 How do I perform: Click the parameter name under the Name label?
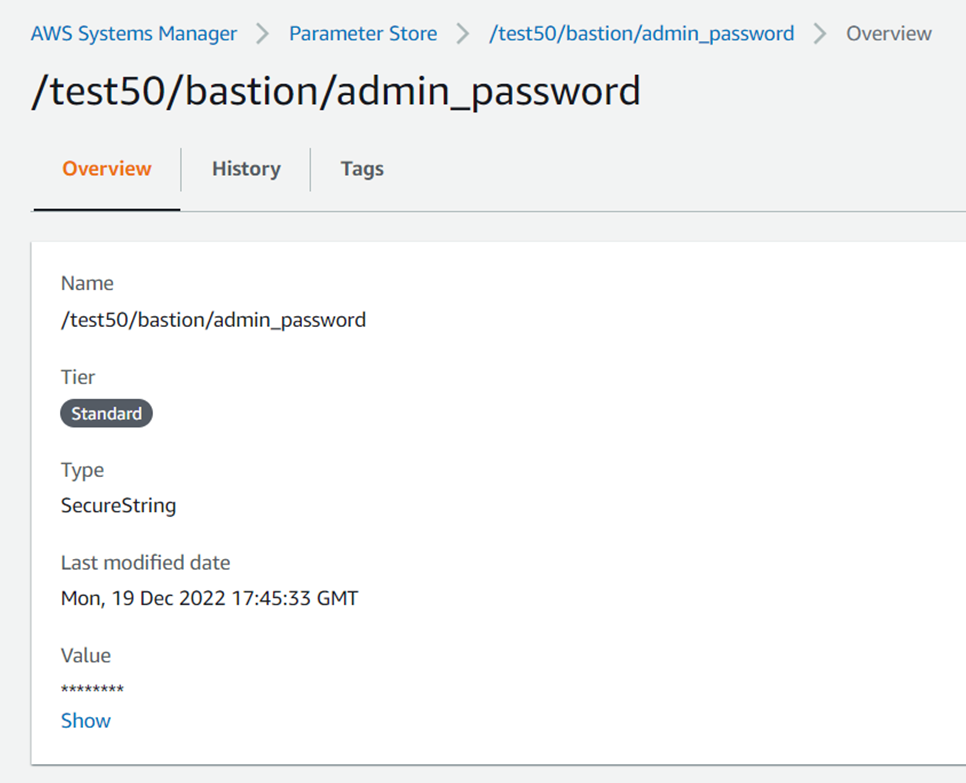(213, 320)
